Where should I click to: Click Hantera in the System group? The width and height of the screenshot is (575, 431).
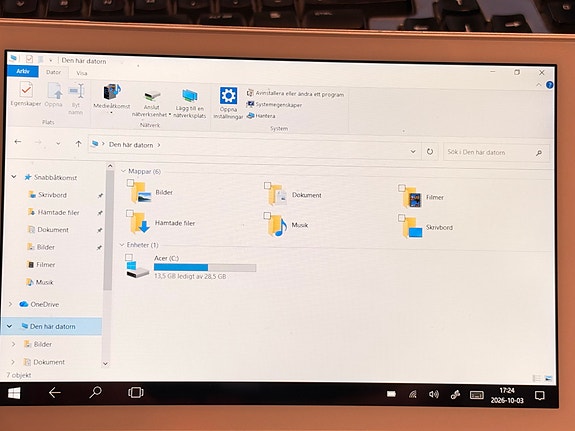point(261,116)
